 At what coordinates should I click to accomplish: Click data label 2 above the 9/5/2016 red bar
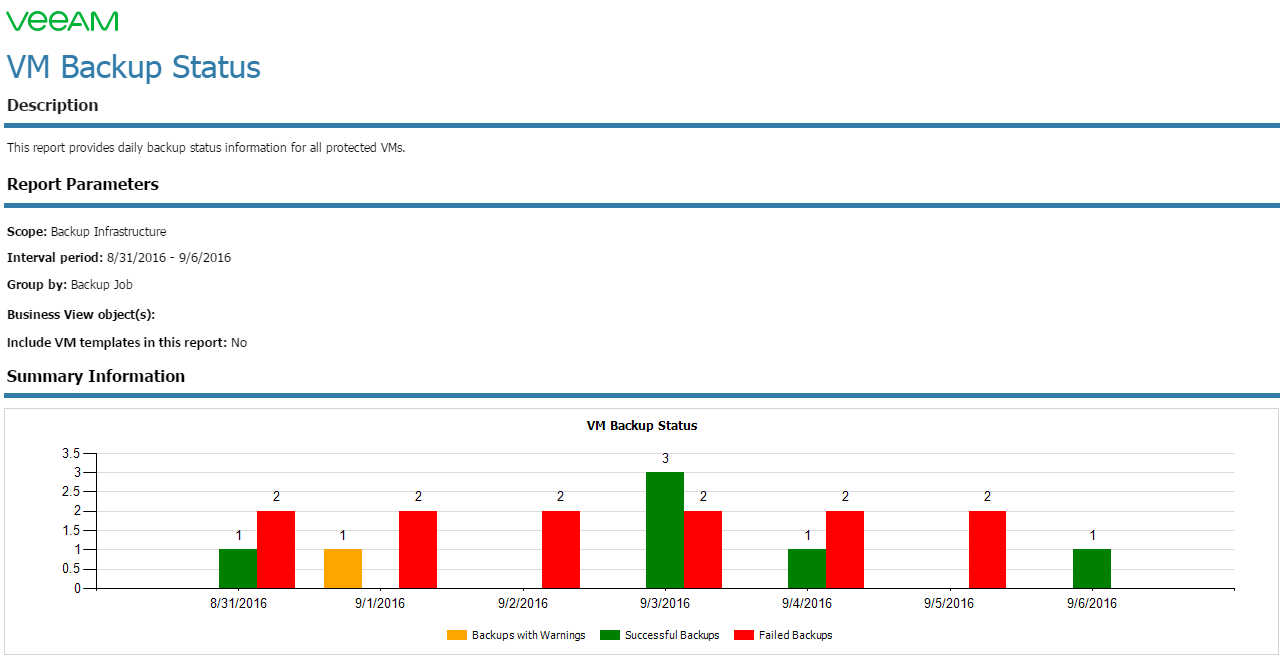[x=987, y=497]
